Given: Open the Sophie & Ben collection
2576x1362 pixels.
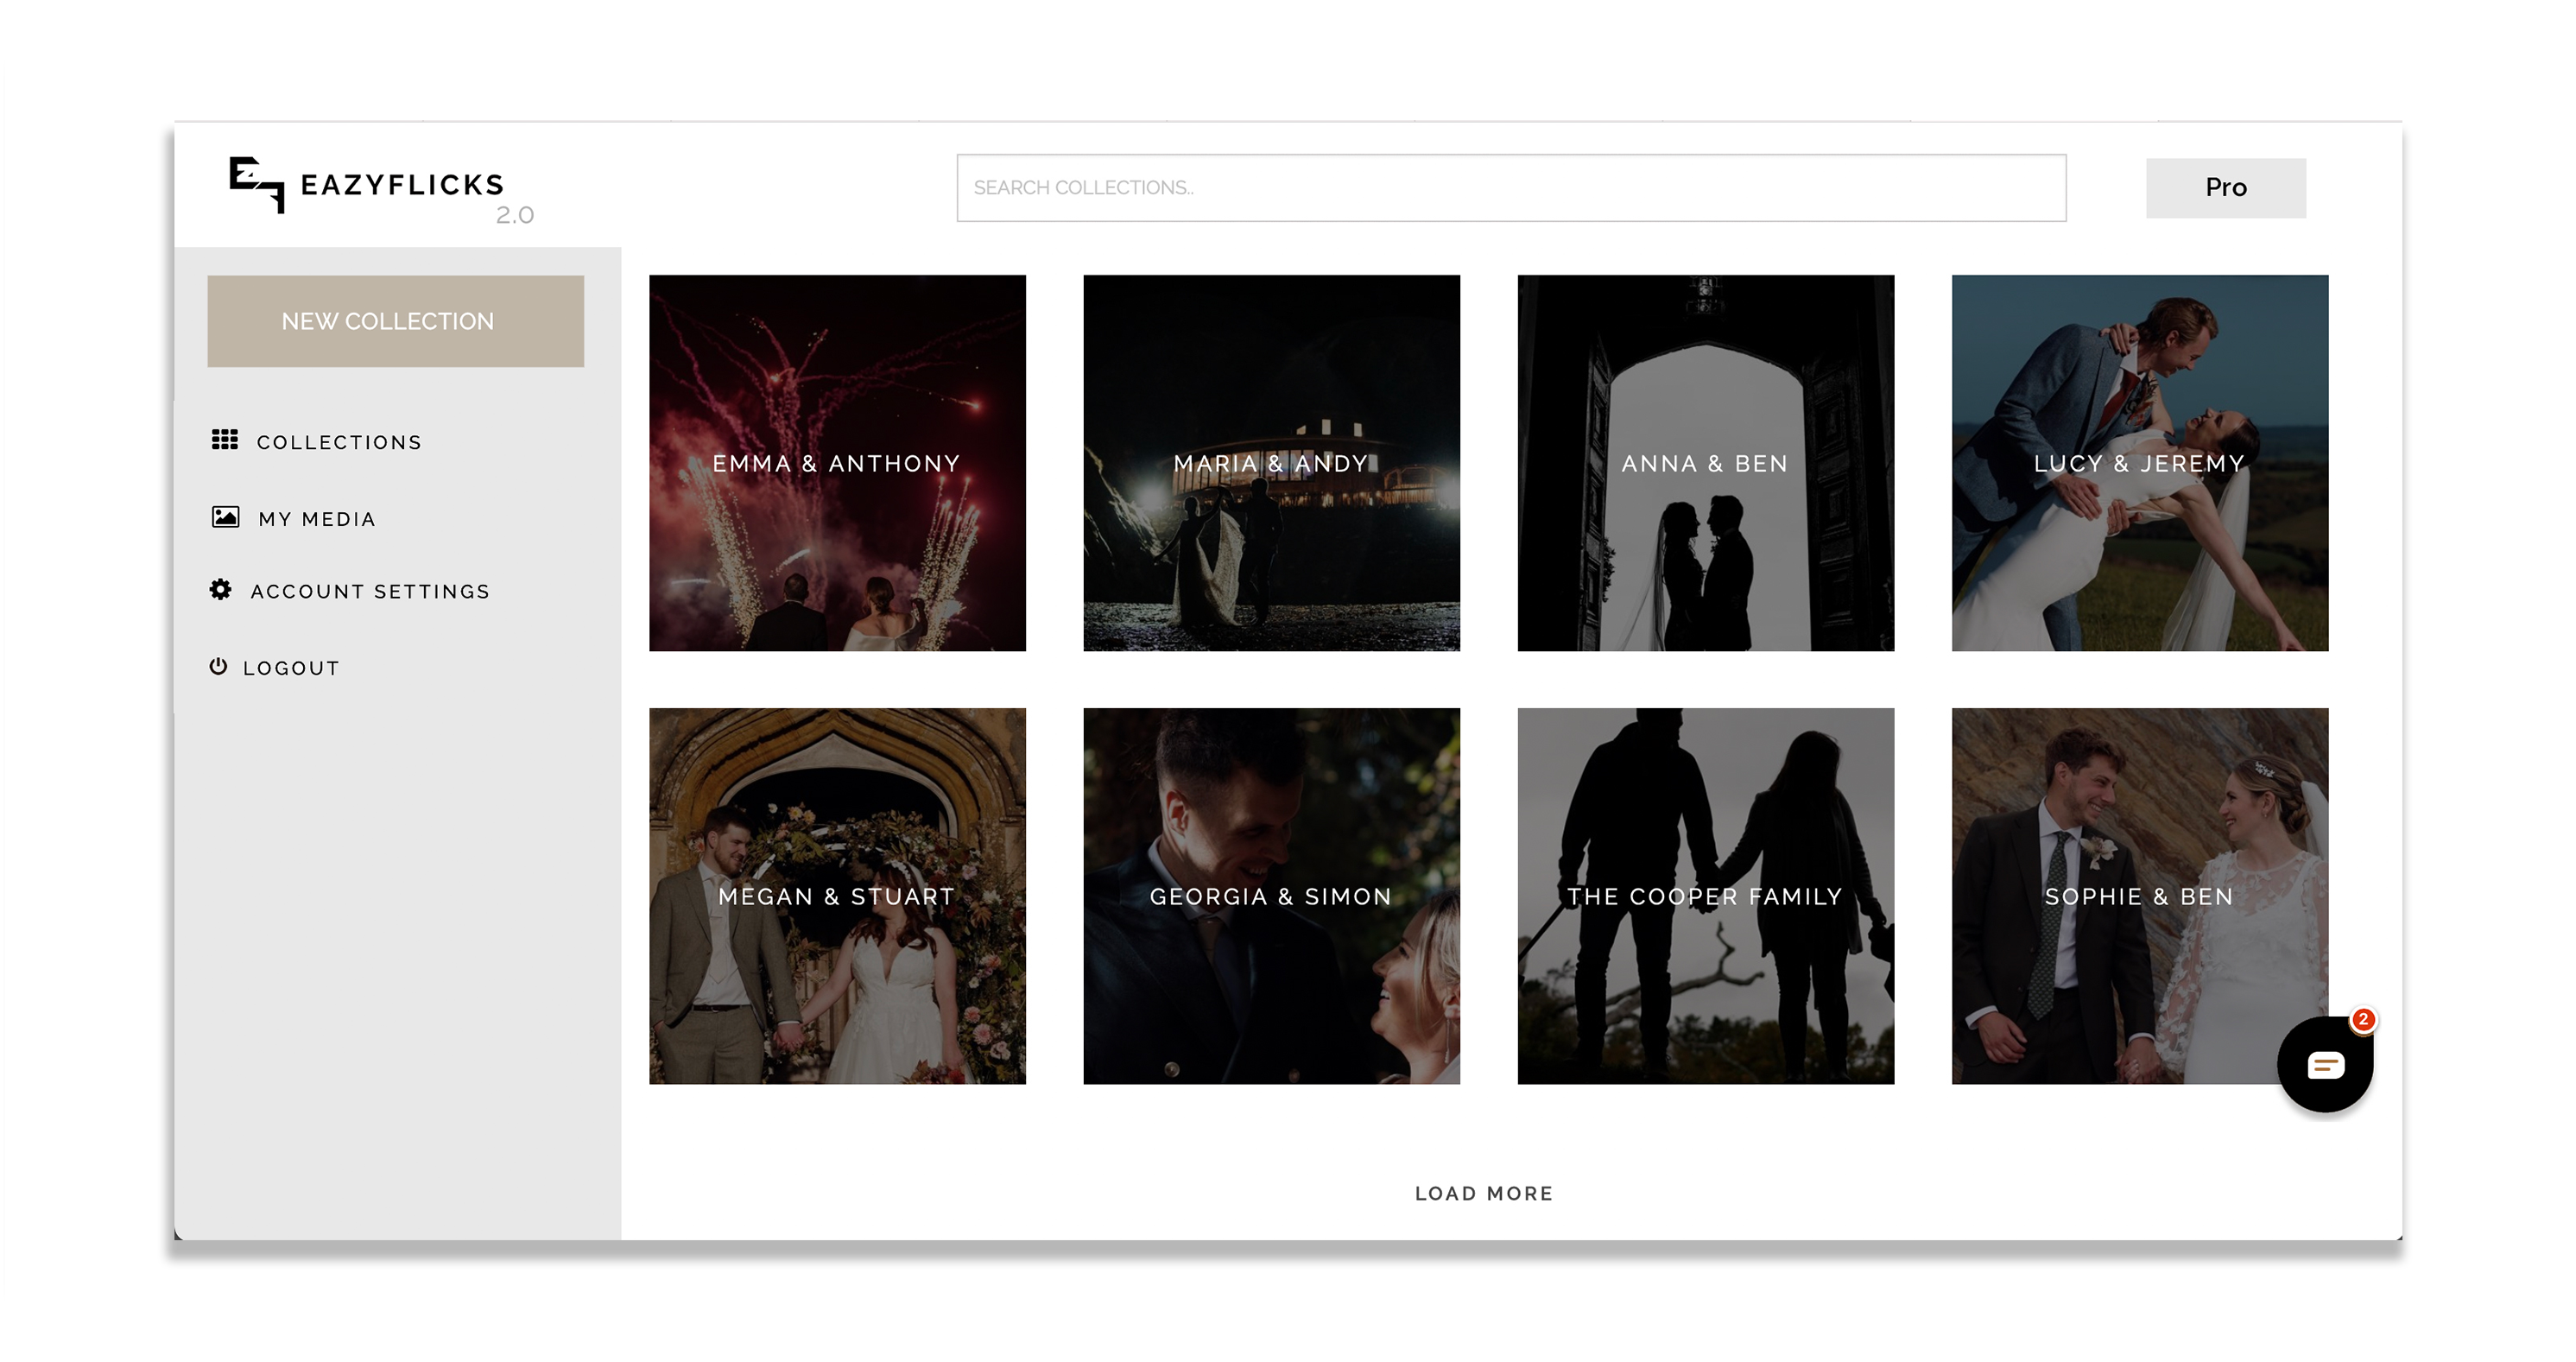Looking at the screenshot, I should pos(2140,896).
